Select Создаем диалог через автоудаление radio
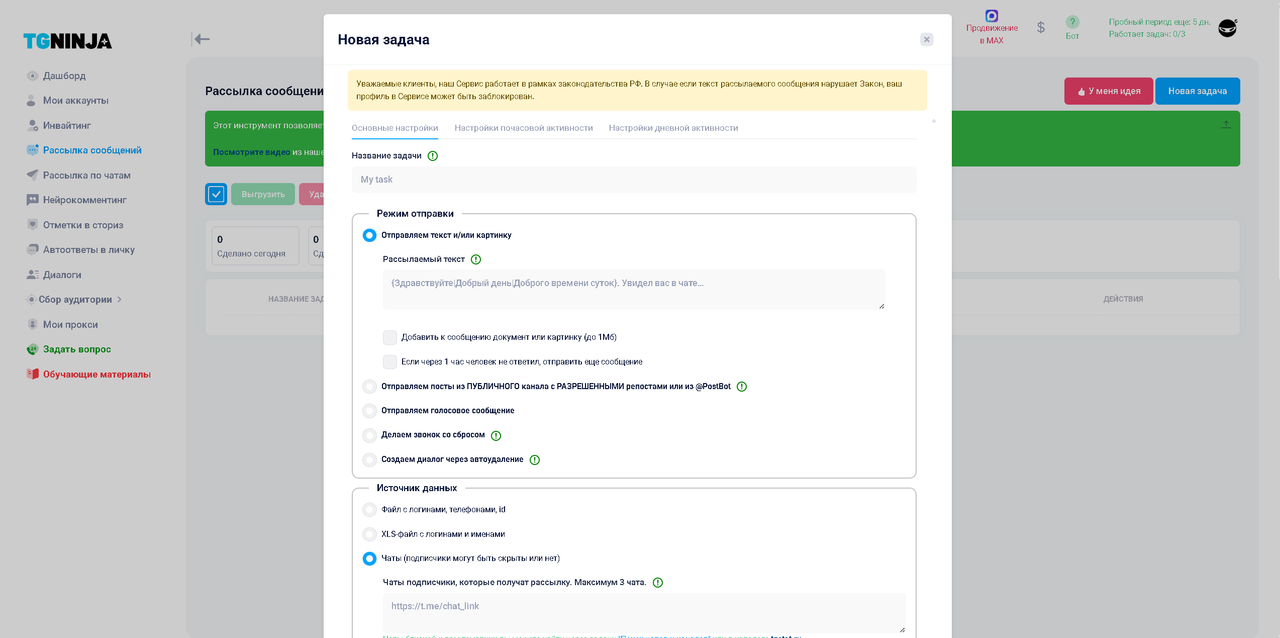This screenshot has width=1280, height=638. tap(369, 460)
